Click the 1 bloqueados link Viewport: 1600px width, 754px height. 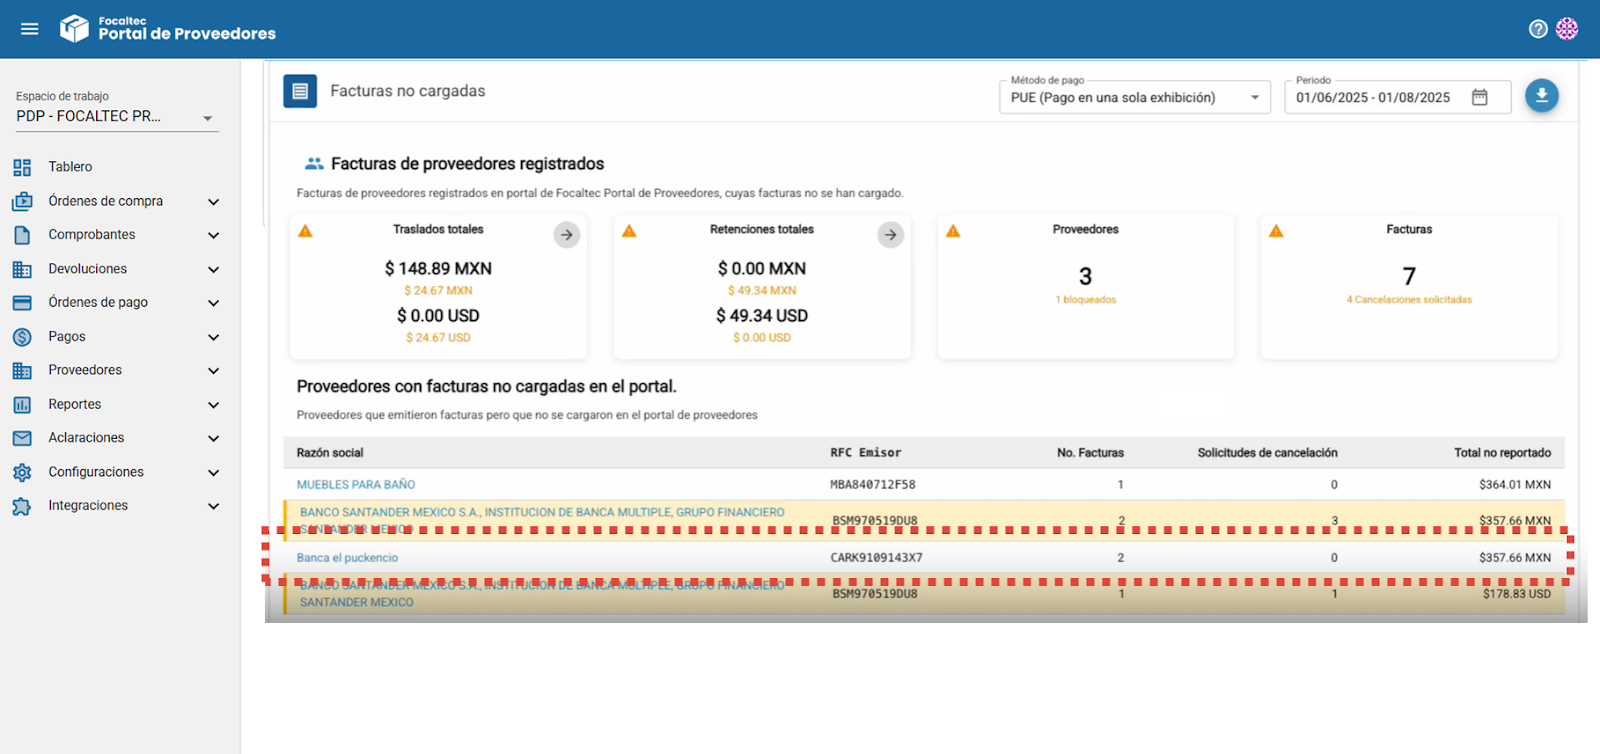(1086, 300)
